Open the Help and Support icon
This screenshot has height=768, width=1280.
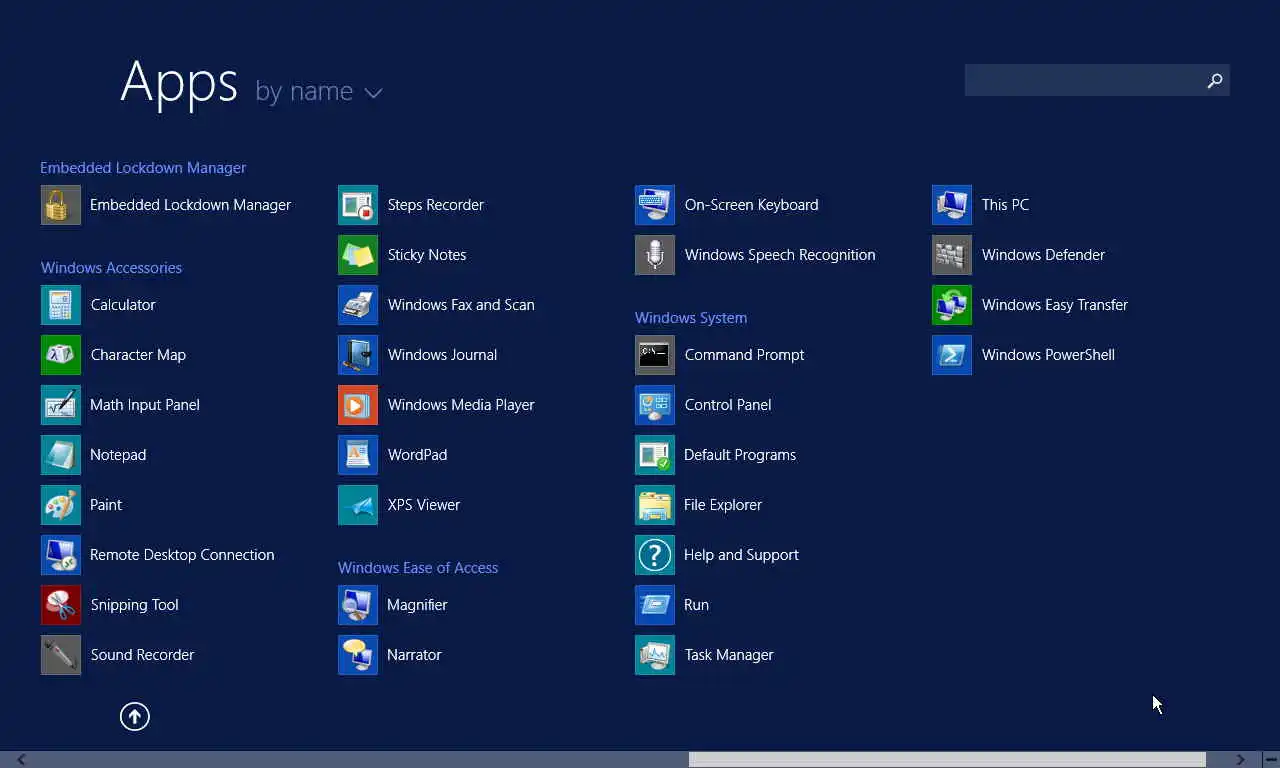point(655,555)
